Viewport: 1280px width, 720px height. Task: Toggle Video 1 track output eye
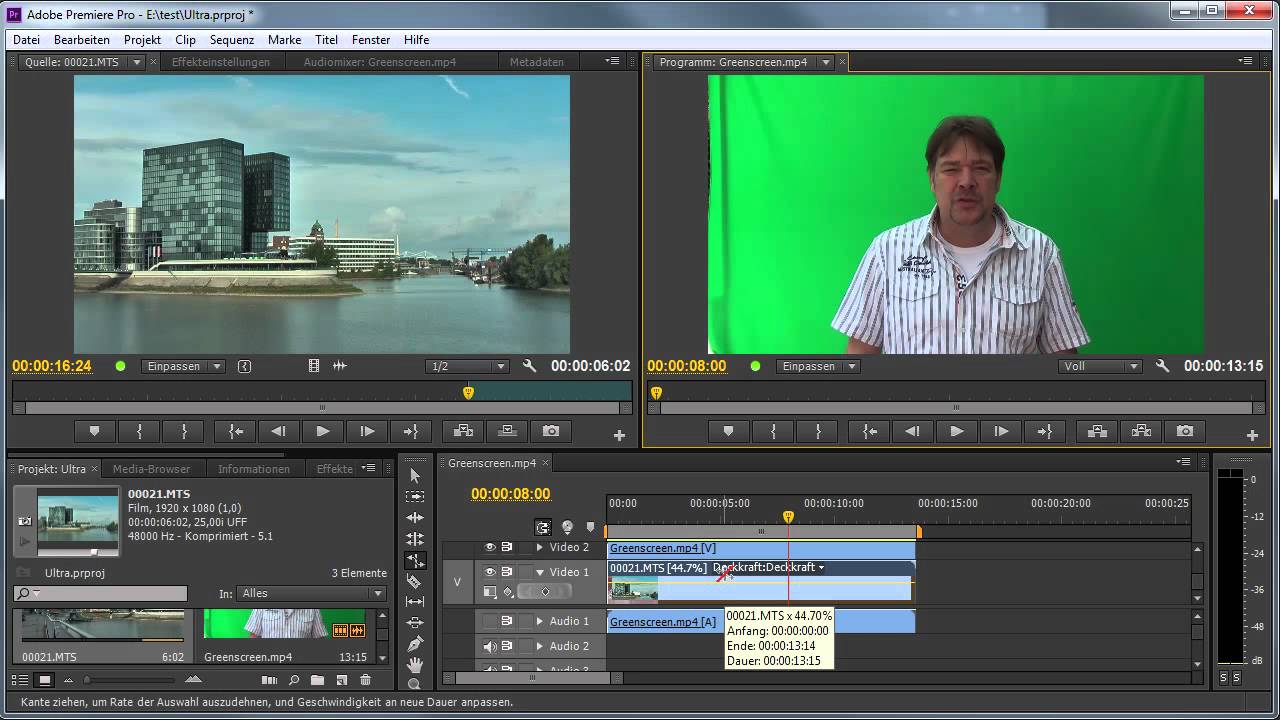490,572
